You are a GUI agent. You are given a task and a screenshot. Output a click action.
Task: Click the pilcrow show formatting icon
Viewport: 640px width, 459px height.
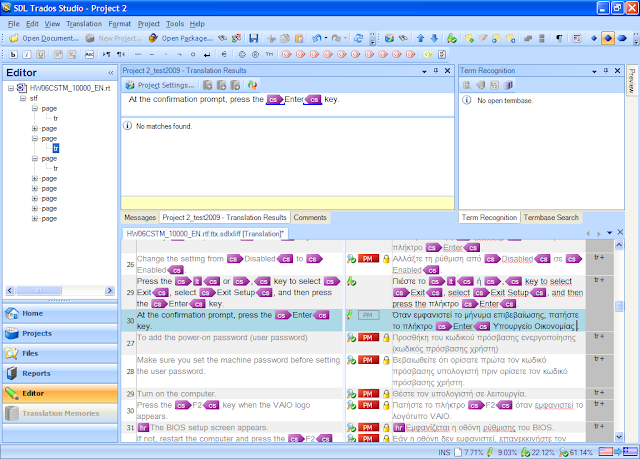559,38
